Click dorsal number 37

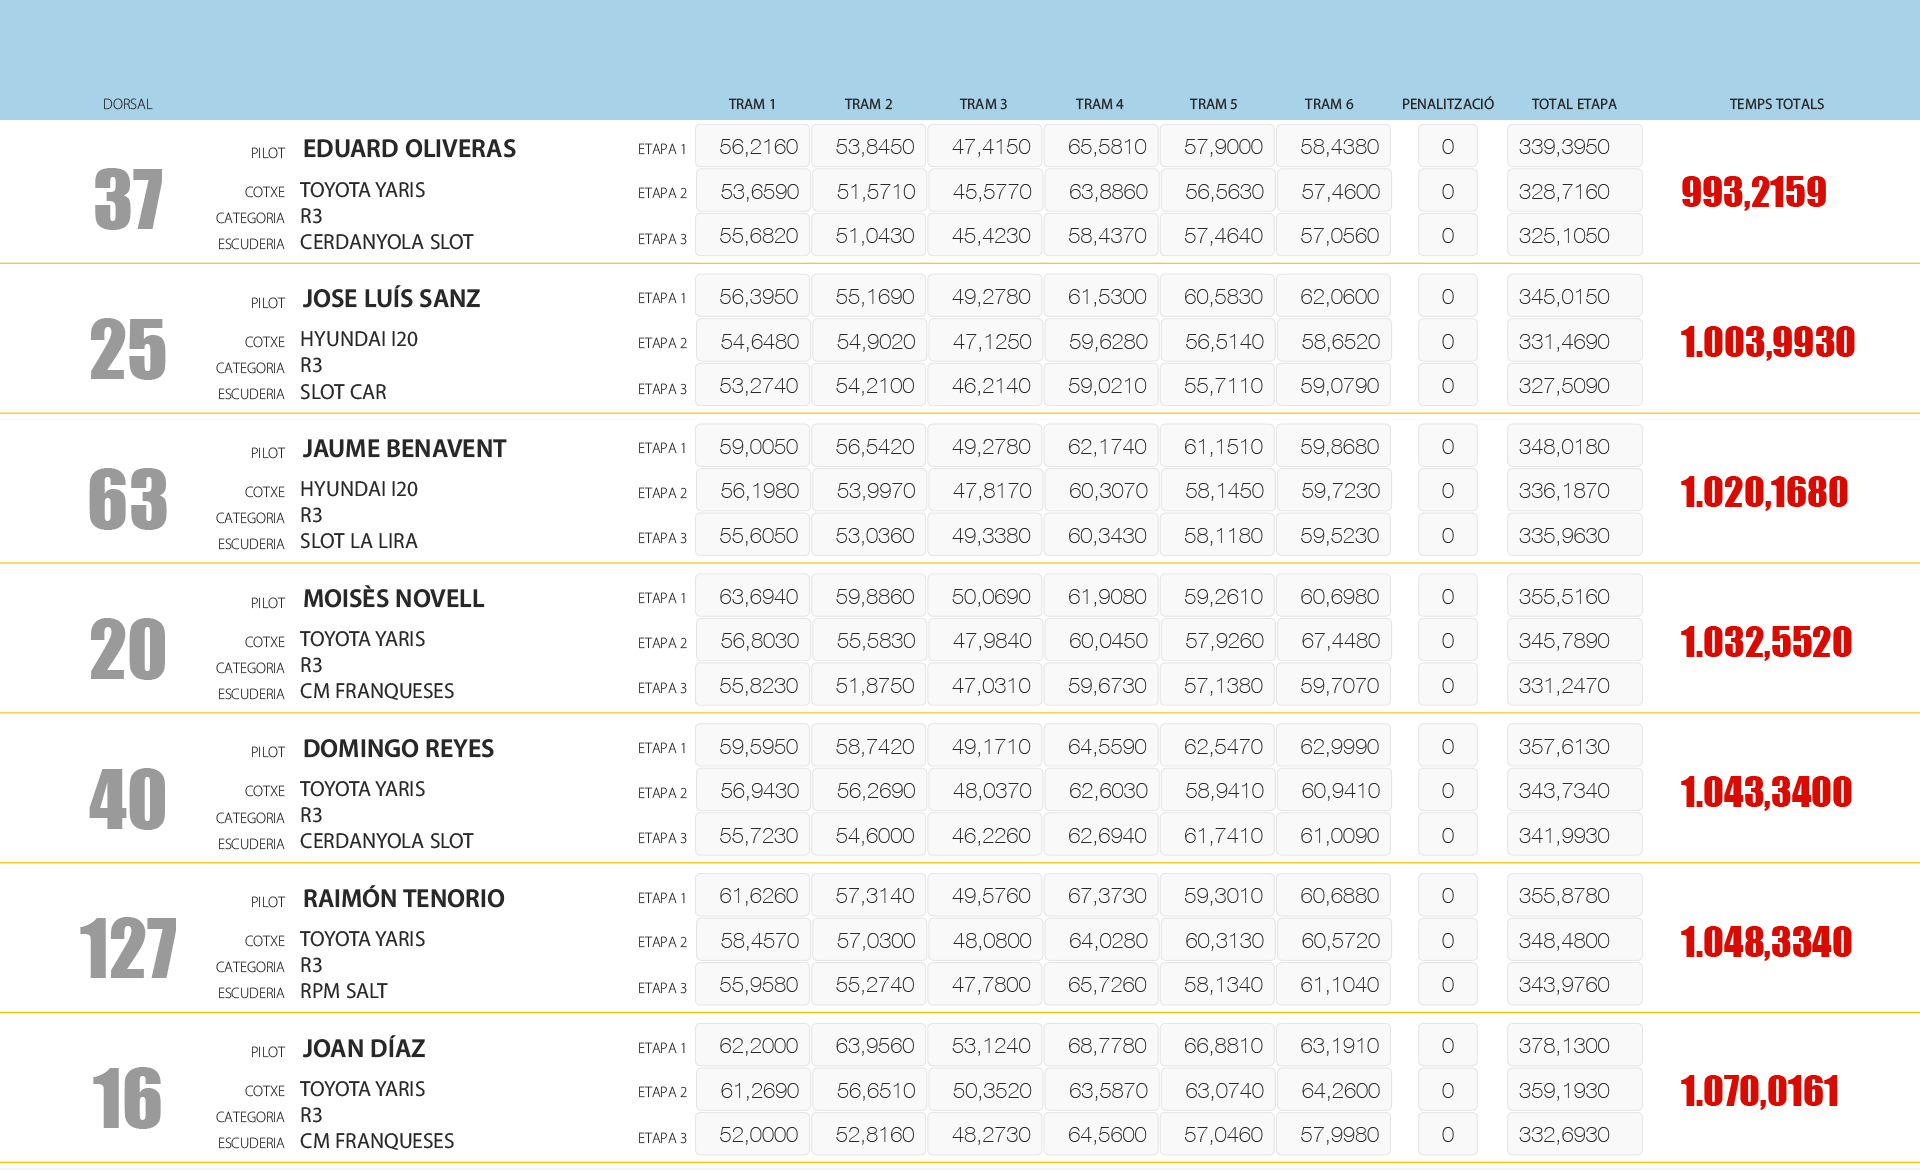coord(128,200)
